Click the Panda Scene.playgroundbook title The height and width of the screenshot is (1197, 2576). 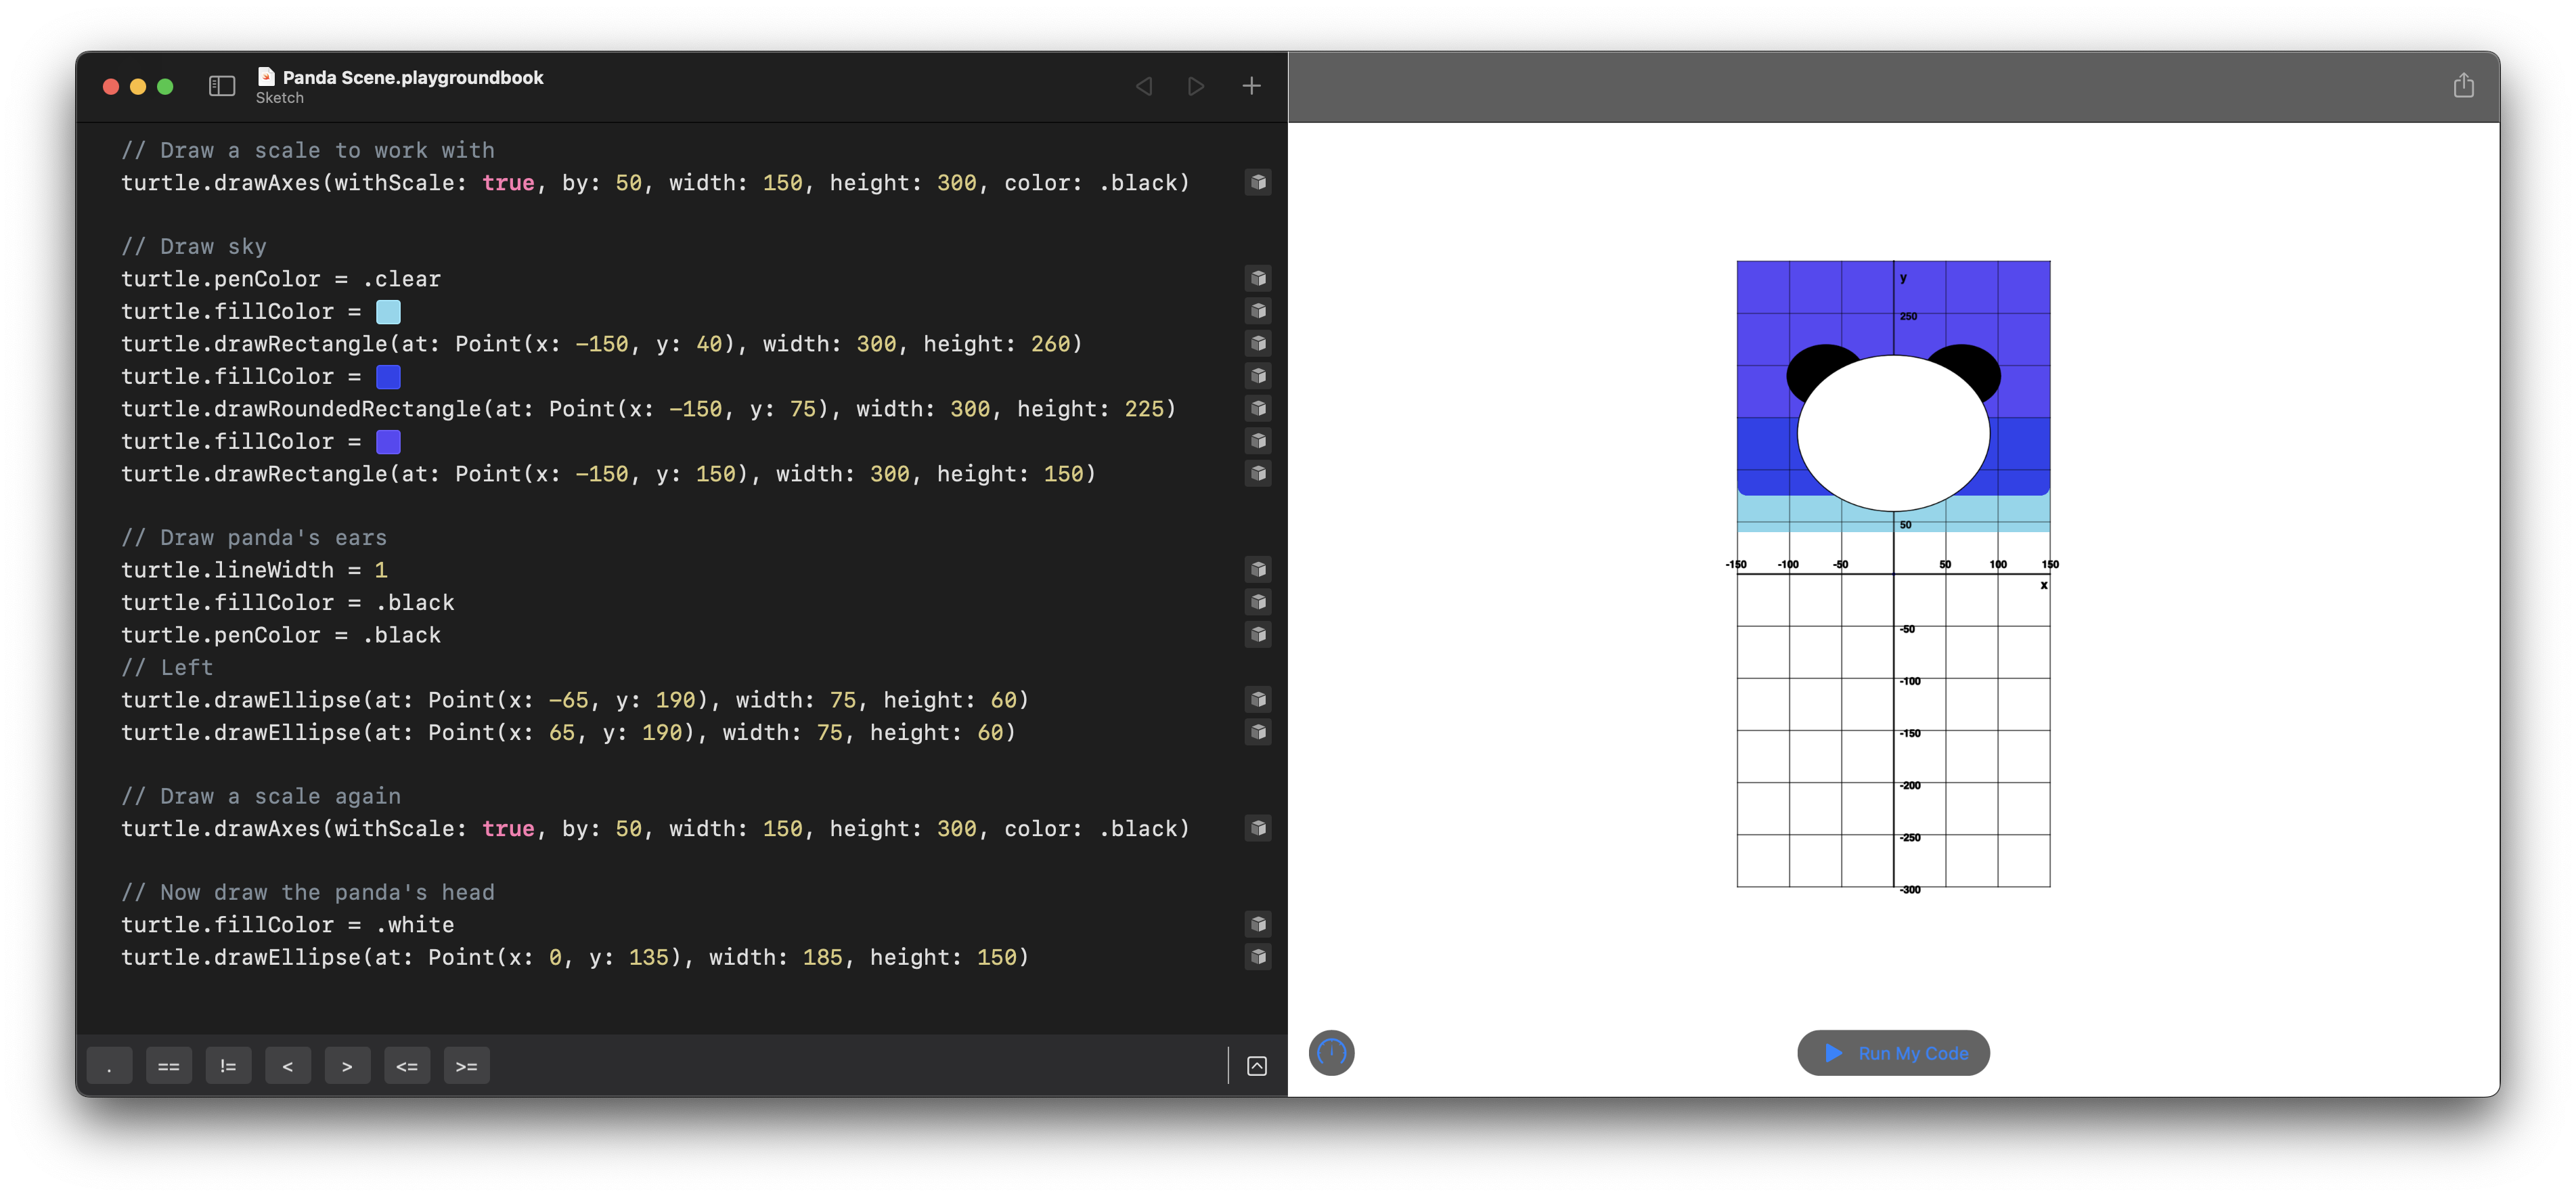point(412,77)
